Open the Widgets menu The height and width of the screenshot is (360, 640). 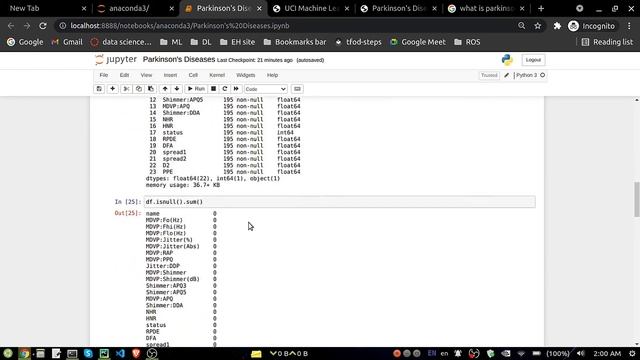pos(245,75)
